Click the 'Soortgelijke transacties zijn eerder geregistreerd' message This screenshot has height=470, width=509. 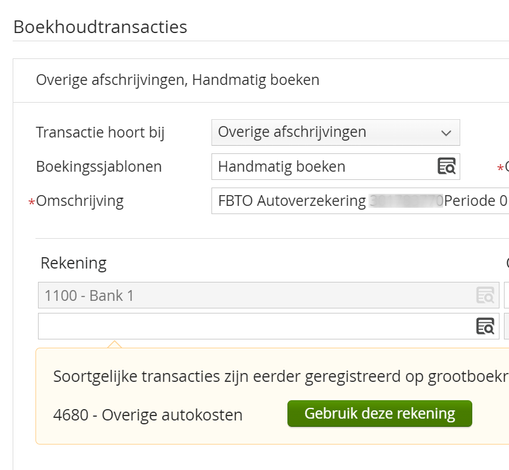pyautogui.click(x=281, y=377)
